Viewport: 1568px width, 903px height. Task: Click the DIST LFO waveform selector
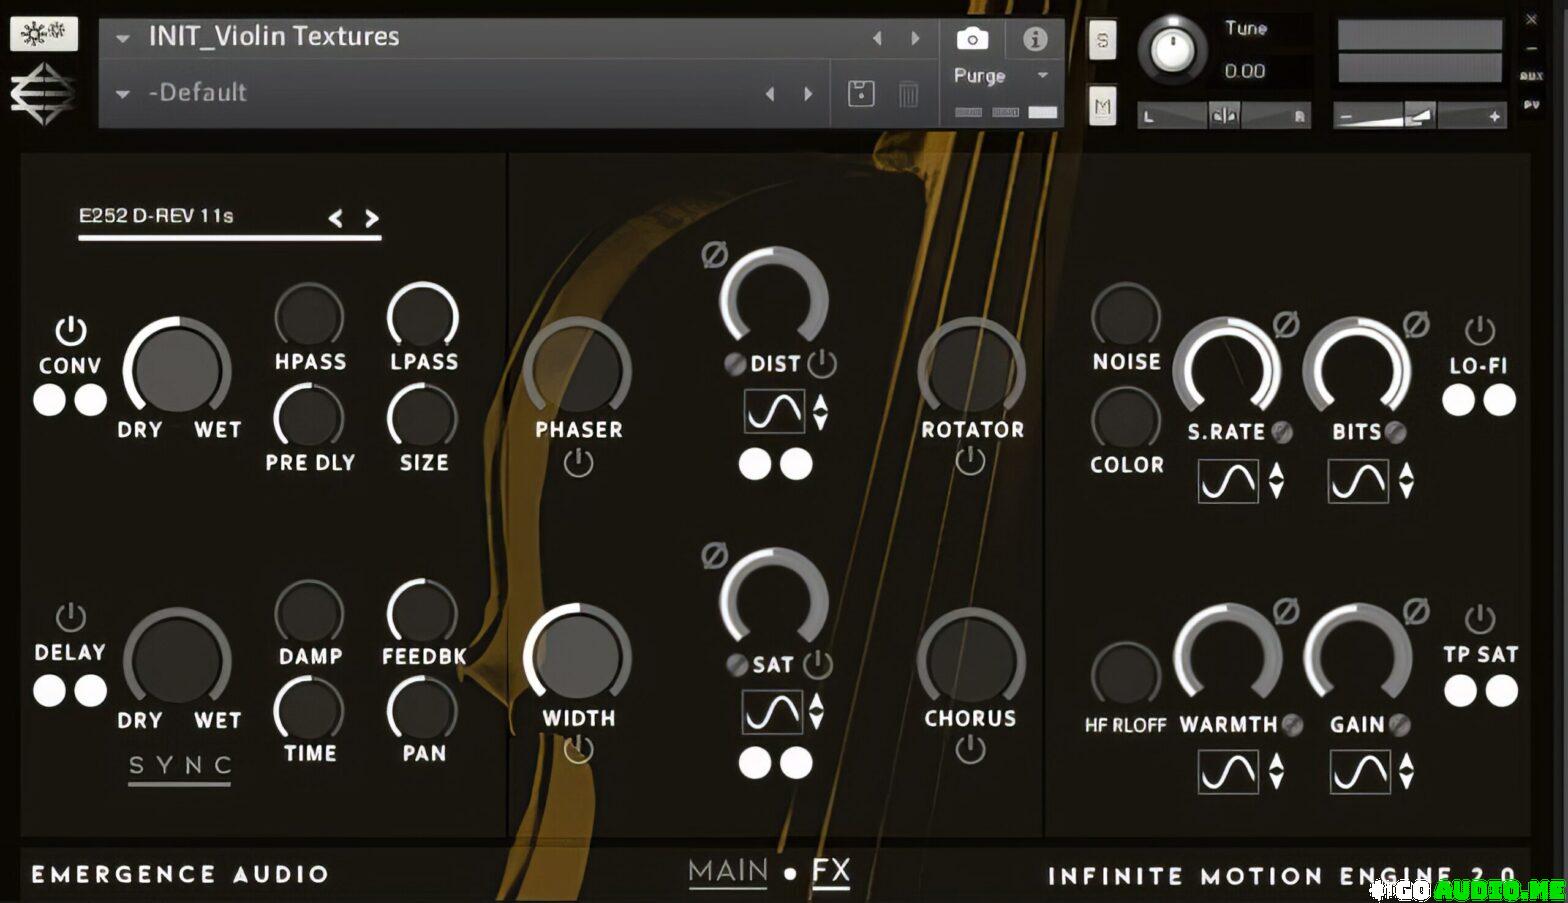coord(775,411)
